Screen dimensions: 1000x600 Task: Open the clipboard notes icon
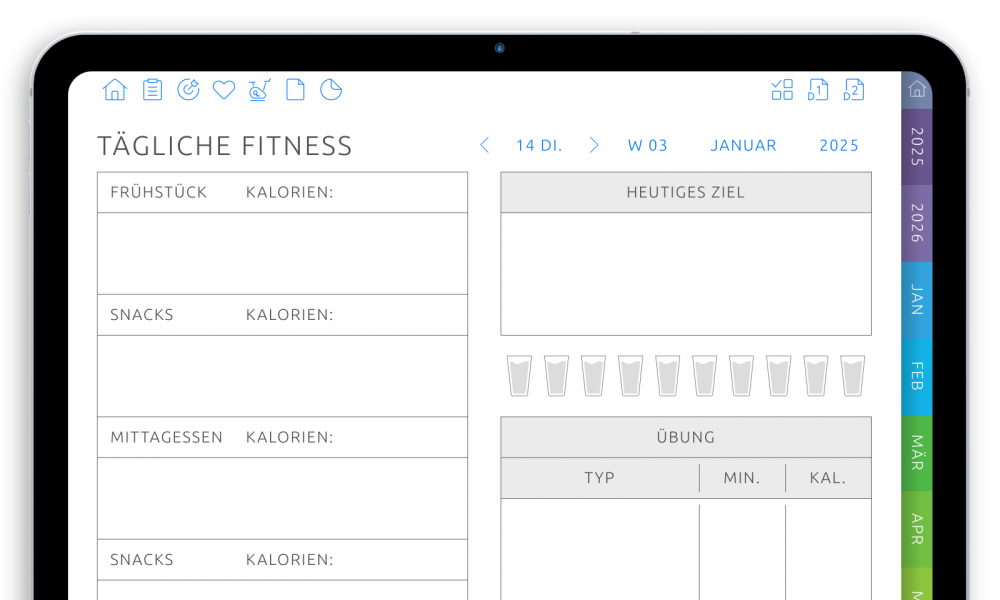[152, 90]
